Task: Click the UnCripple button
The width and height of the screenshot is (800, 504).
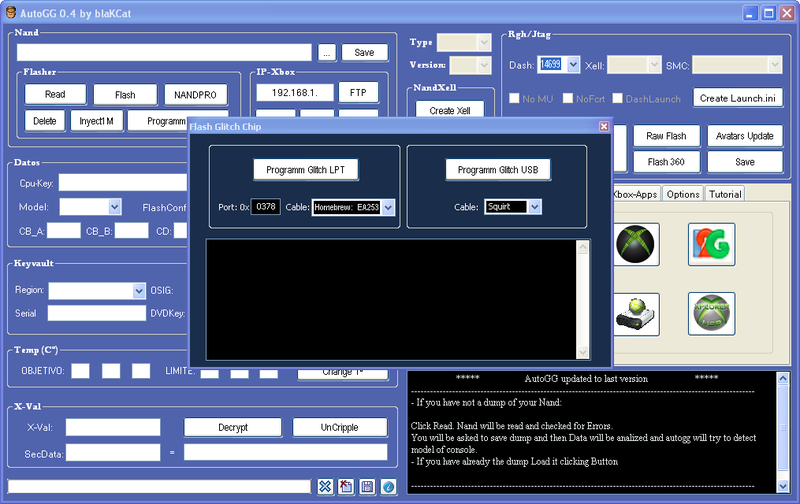Action: point(340,427)
